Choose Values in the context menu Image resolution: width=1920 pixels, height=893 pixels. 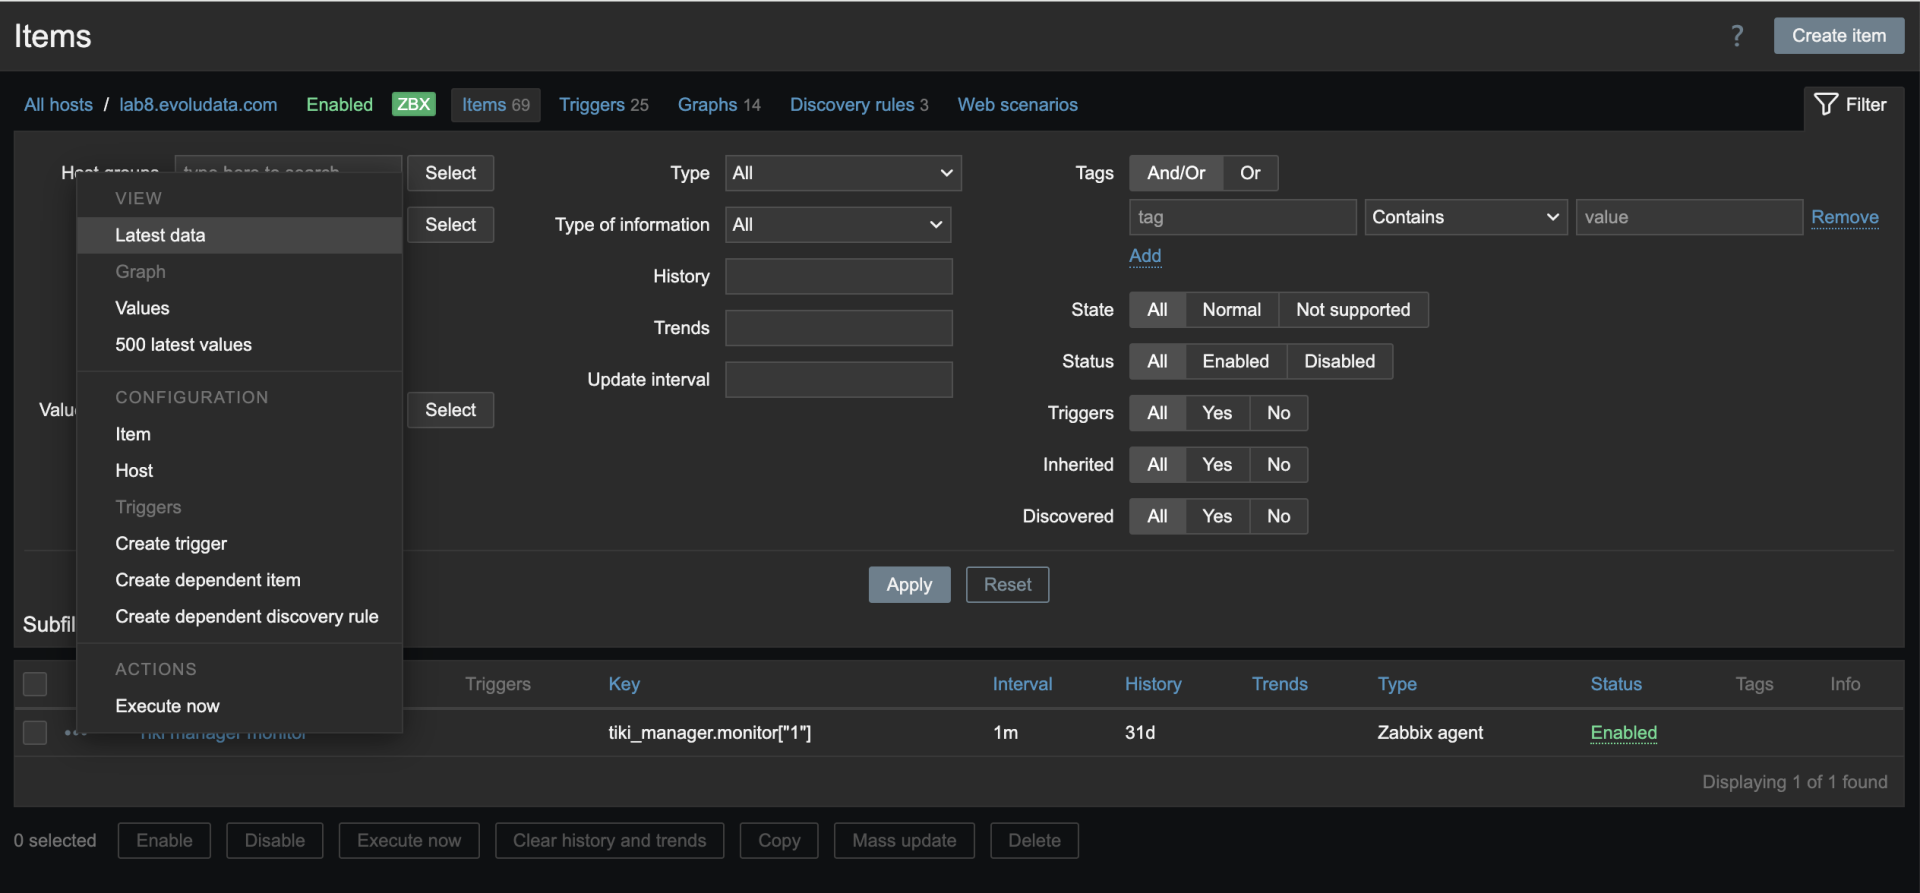(239, 309)
